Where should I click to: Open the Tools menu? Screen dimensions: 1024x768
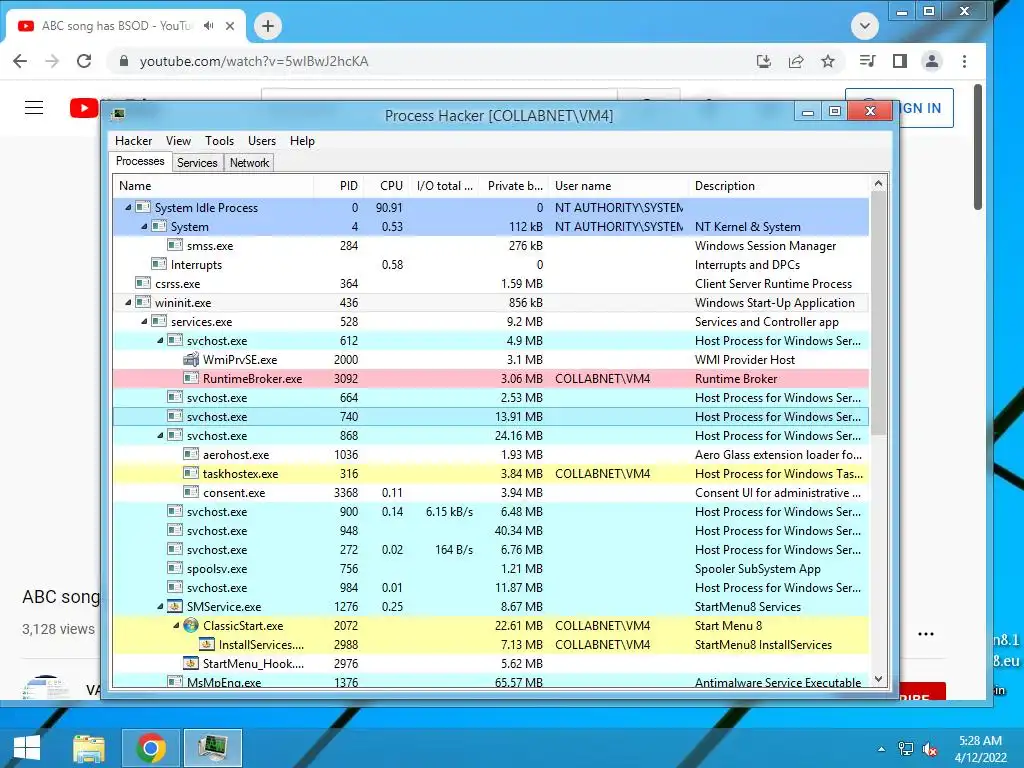click(219, 141)
